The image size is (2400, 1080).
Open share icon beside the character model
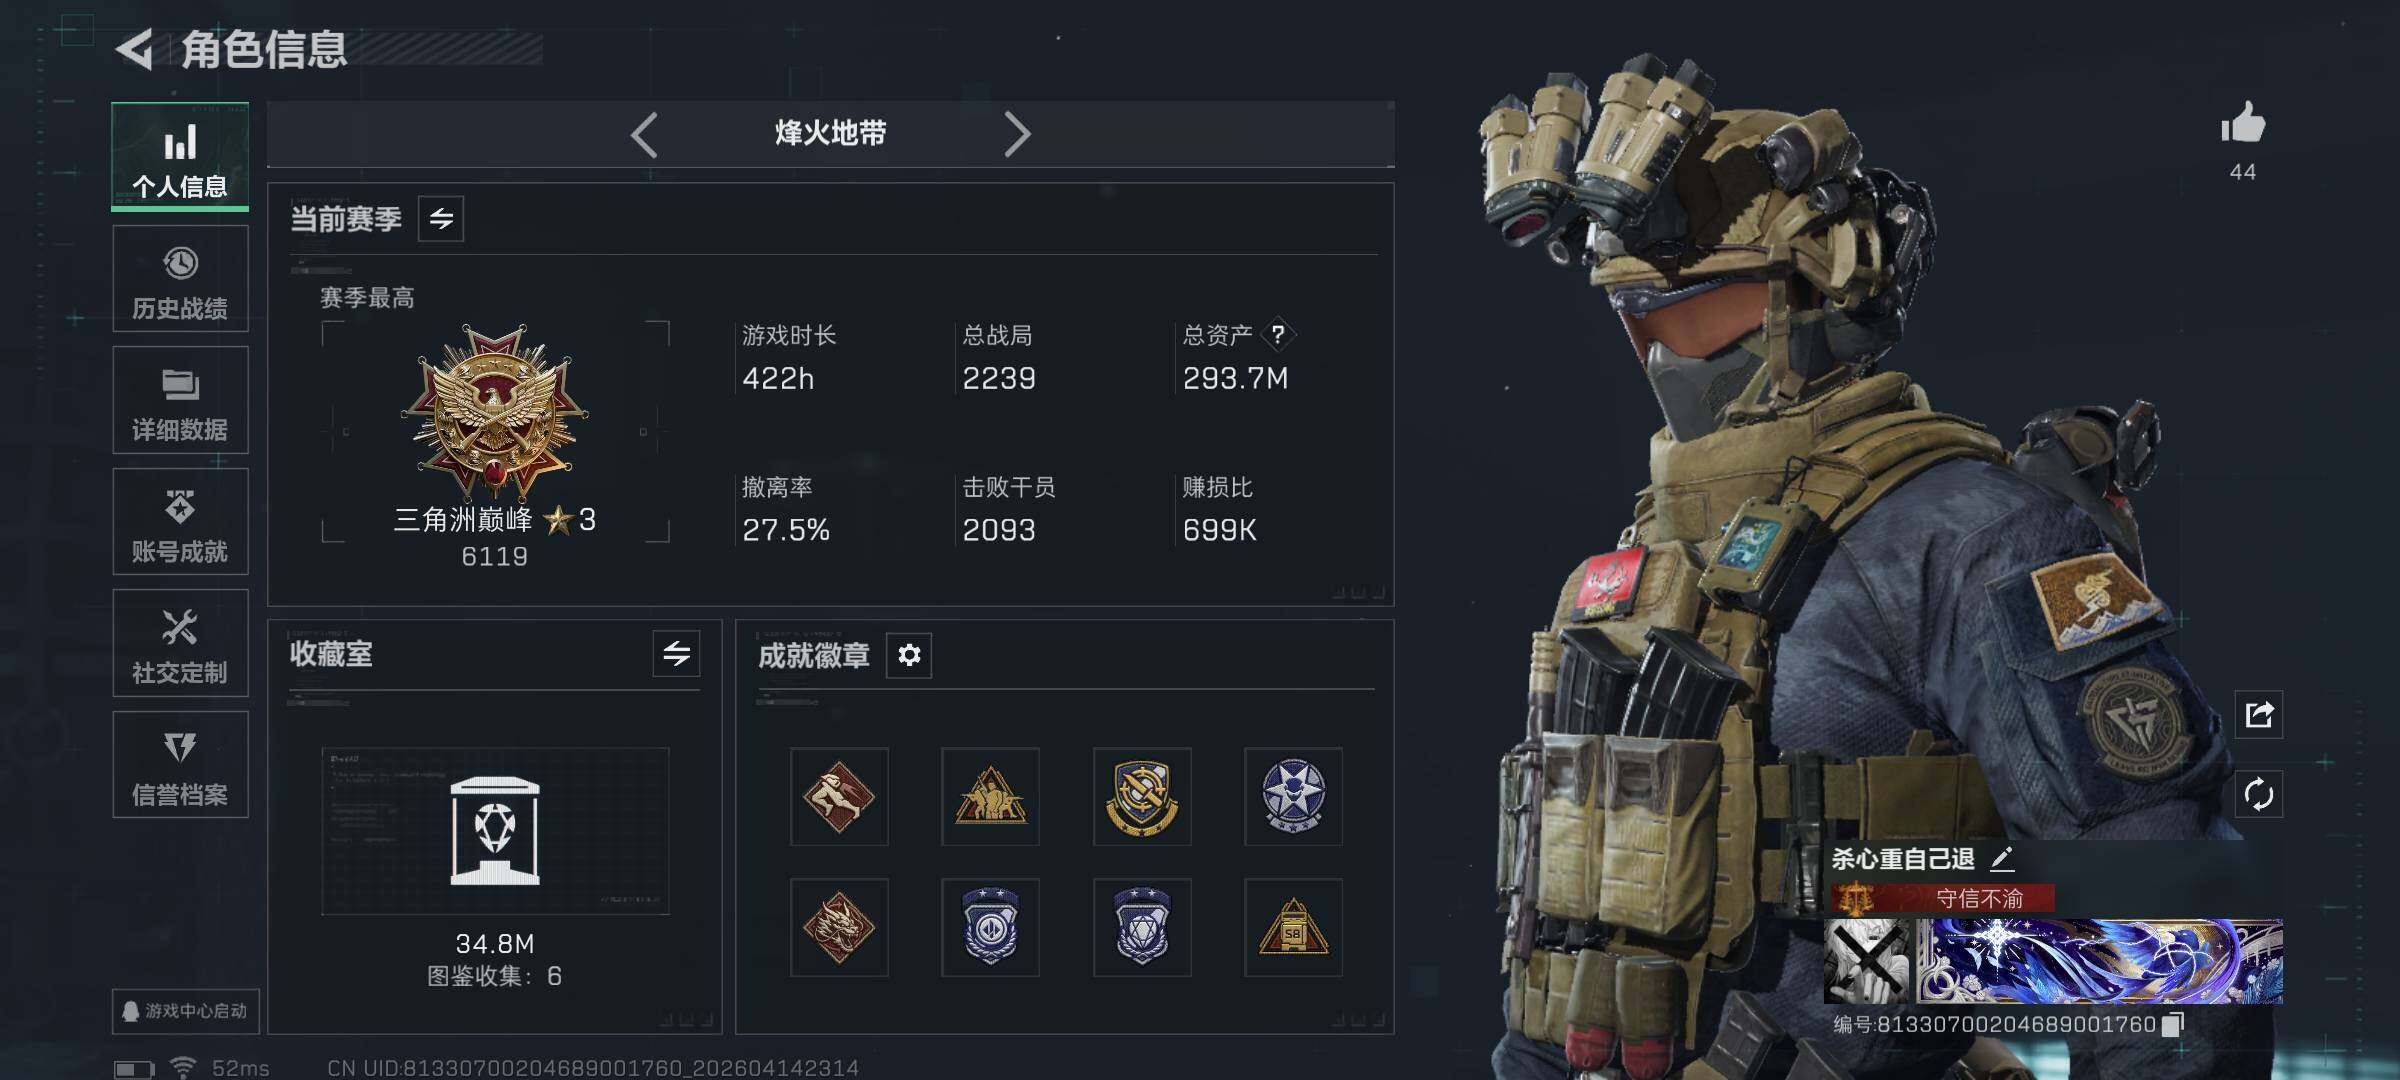[x=2259, y=714]
